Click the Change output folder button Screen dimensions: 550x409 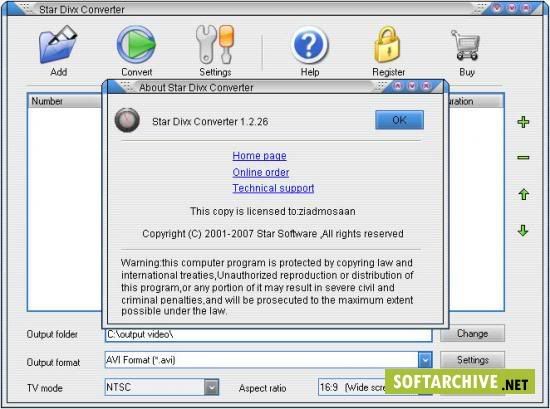coord(472,333)
